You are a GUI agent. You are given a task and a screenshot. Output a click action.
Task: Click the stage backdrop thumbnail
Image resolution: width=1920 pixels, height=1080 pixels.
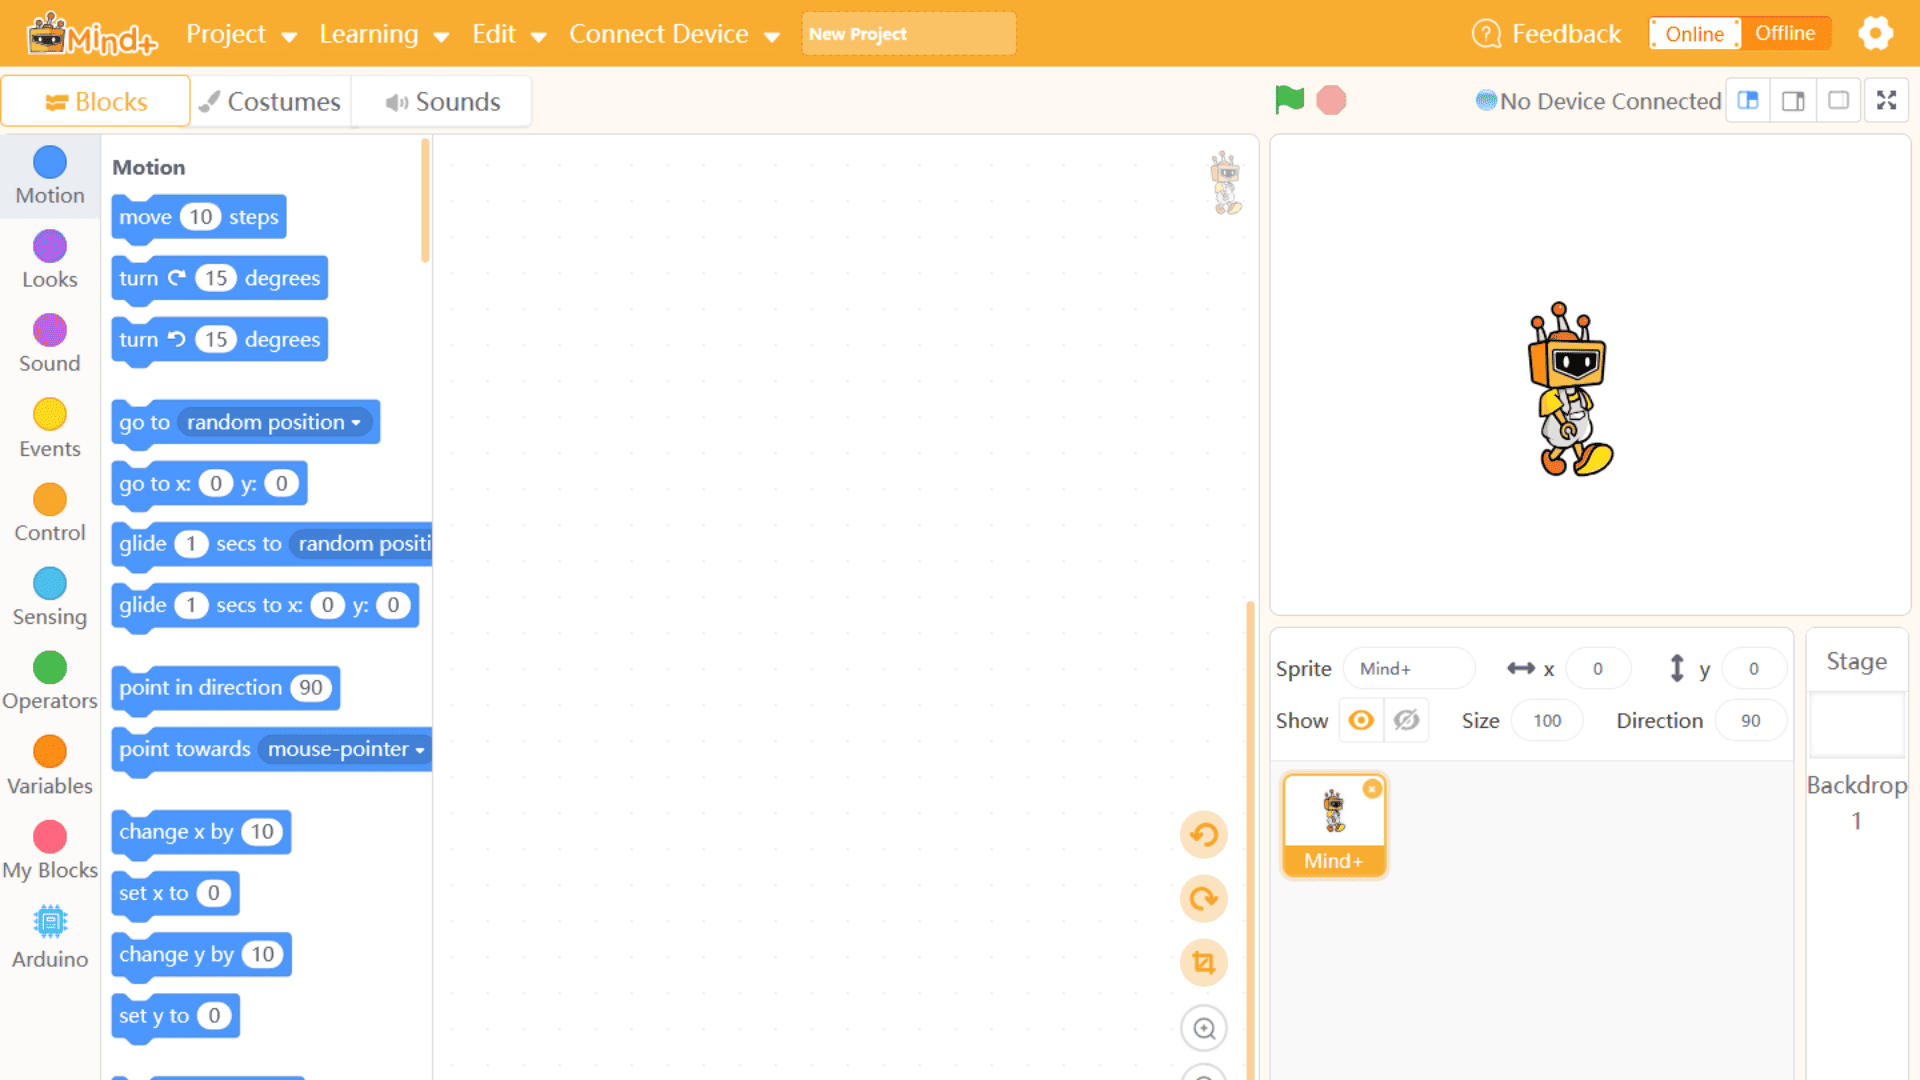click(1856, 726)
